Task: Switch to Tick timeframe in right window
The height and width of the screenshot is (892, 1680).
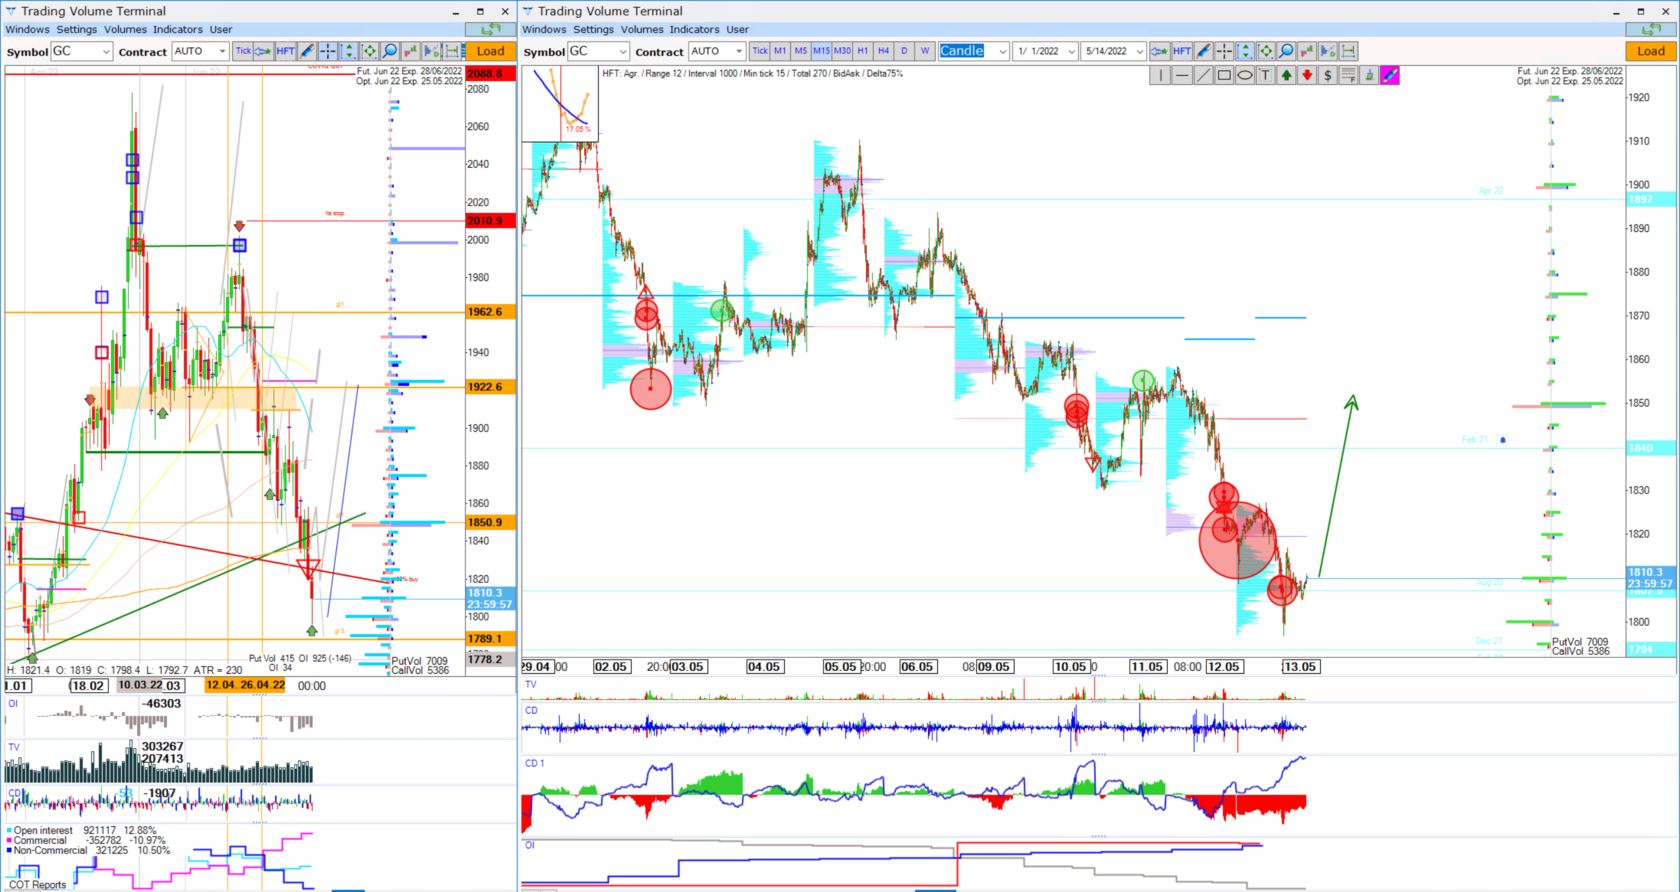Action: [760, 51]
